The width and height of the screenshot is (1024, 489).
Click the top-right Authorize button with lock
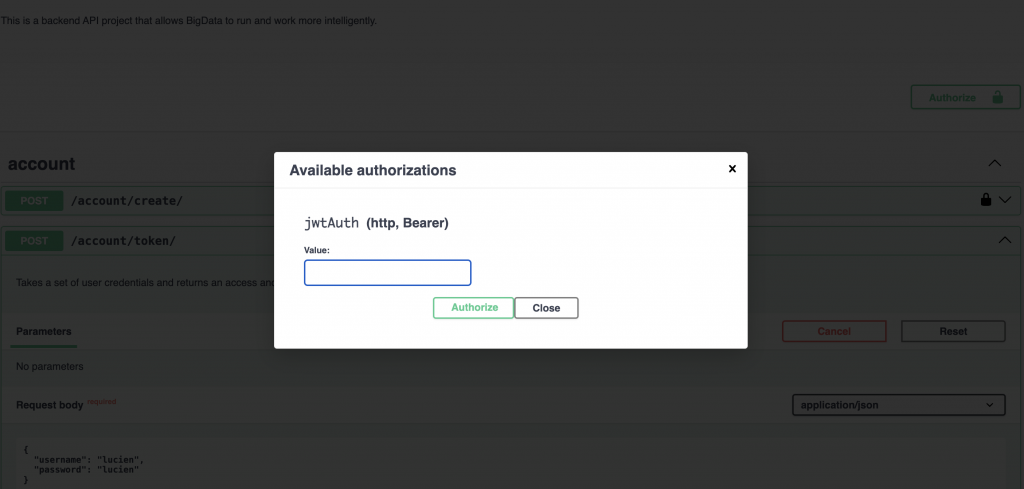(965, 97)
